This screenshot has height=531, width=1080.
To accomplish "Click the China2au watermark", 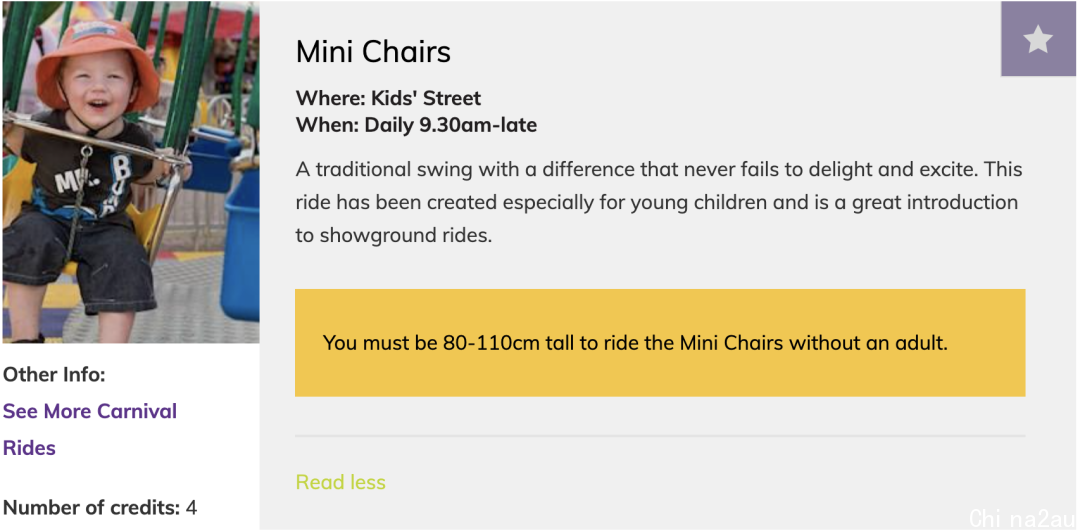I will coord(1021,518).
